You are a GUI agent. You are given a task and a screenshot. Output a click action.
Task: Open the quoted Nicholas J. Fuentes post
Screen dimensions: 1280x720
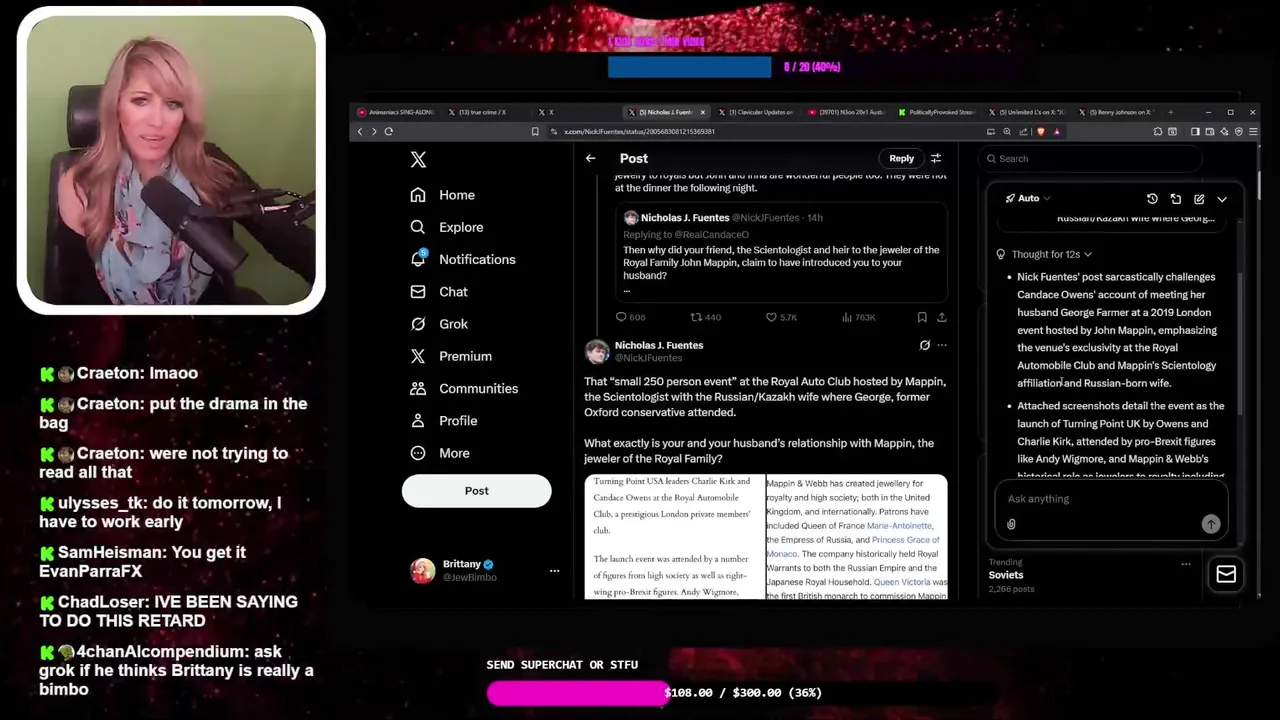click(781, 252)
